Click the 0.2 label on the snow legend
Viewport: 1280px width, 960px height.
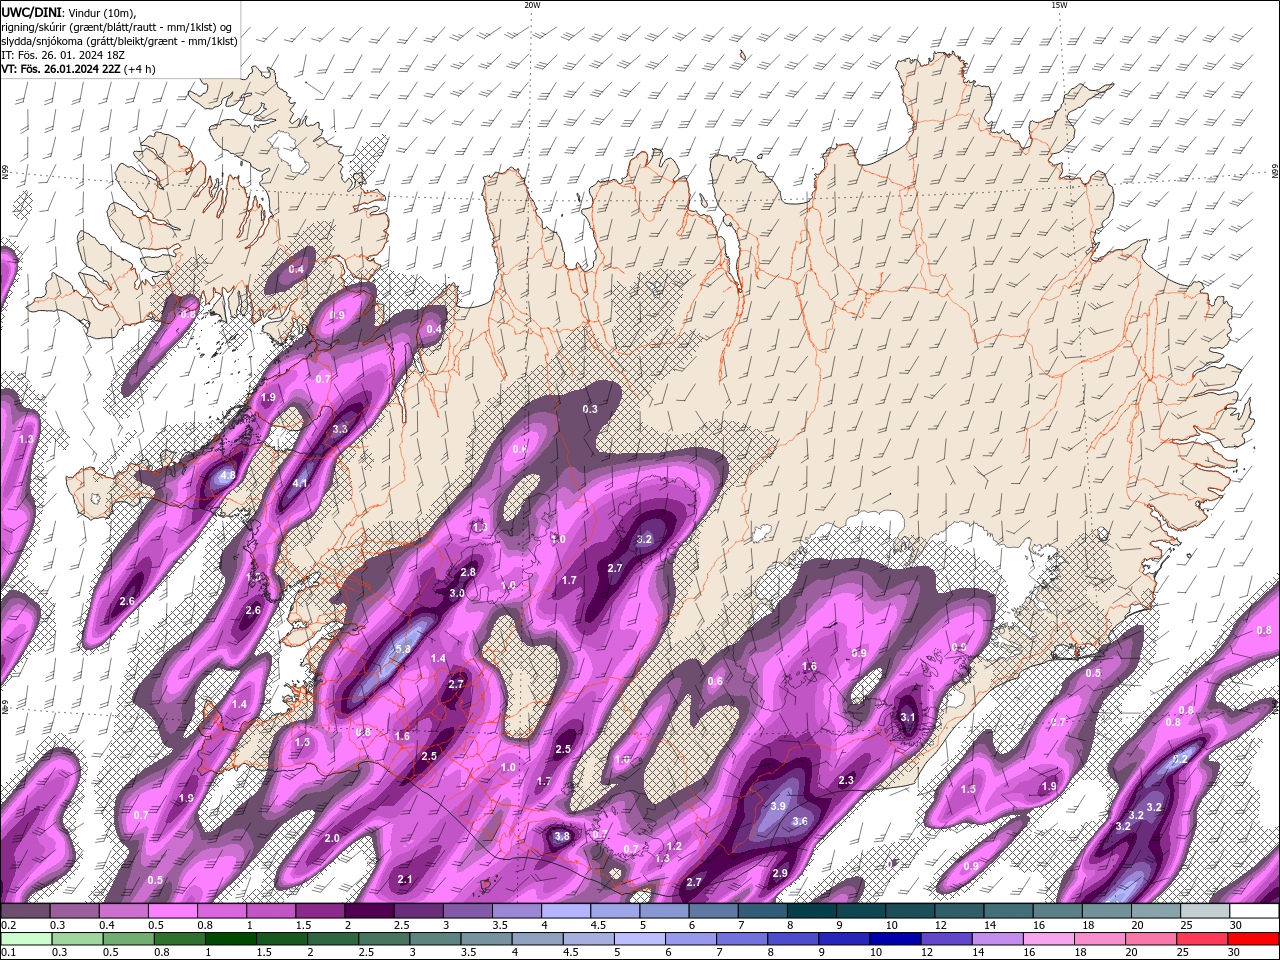point(8,926)
